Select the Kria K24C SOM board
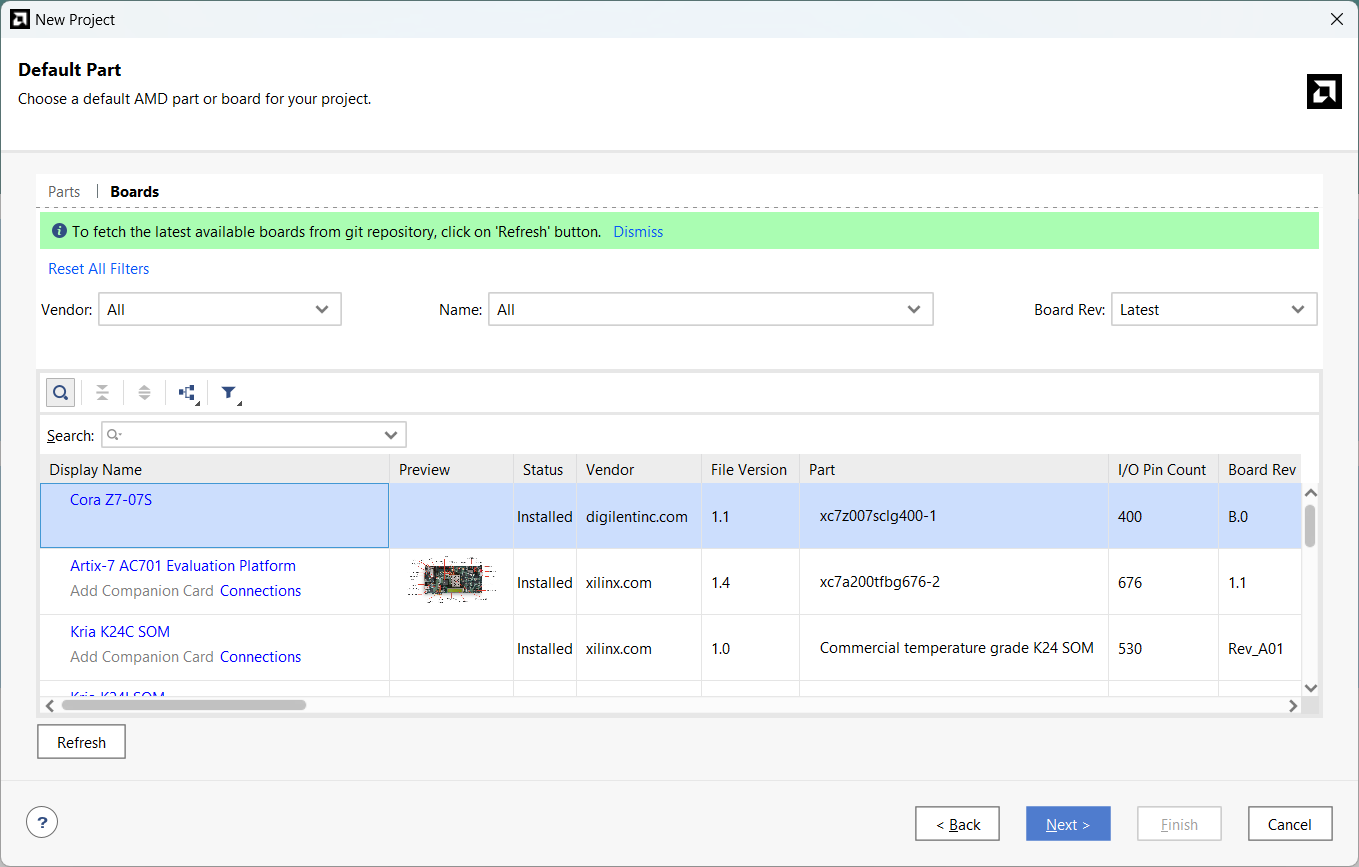The height and width of the screenshot is (867, 1359). 120,632
